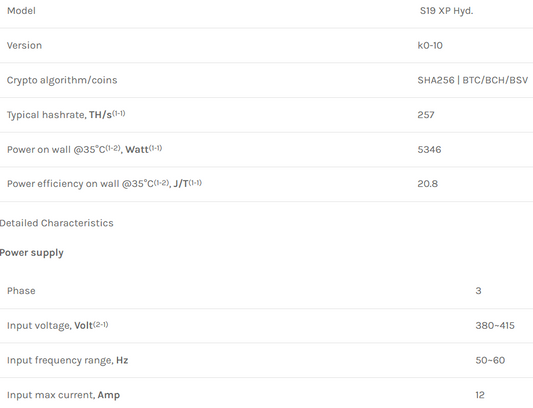Click the Model row label
533x408 pixels.
21,11
